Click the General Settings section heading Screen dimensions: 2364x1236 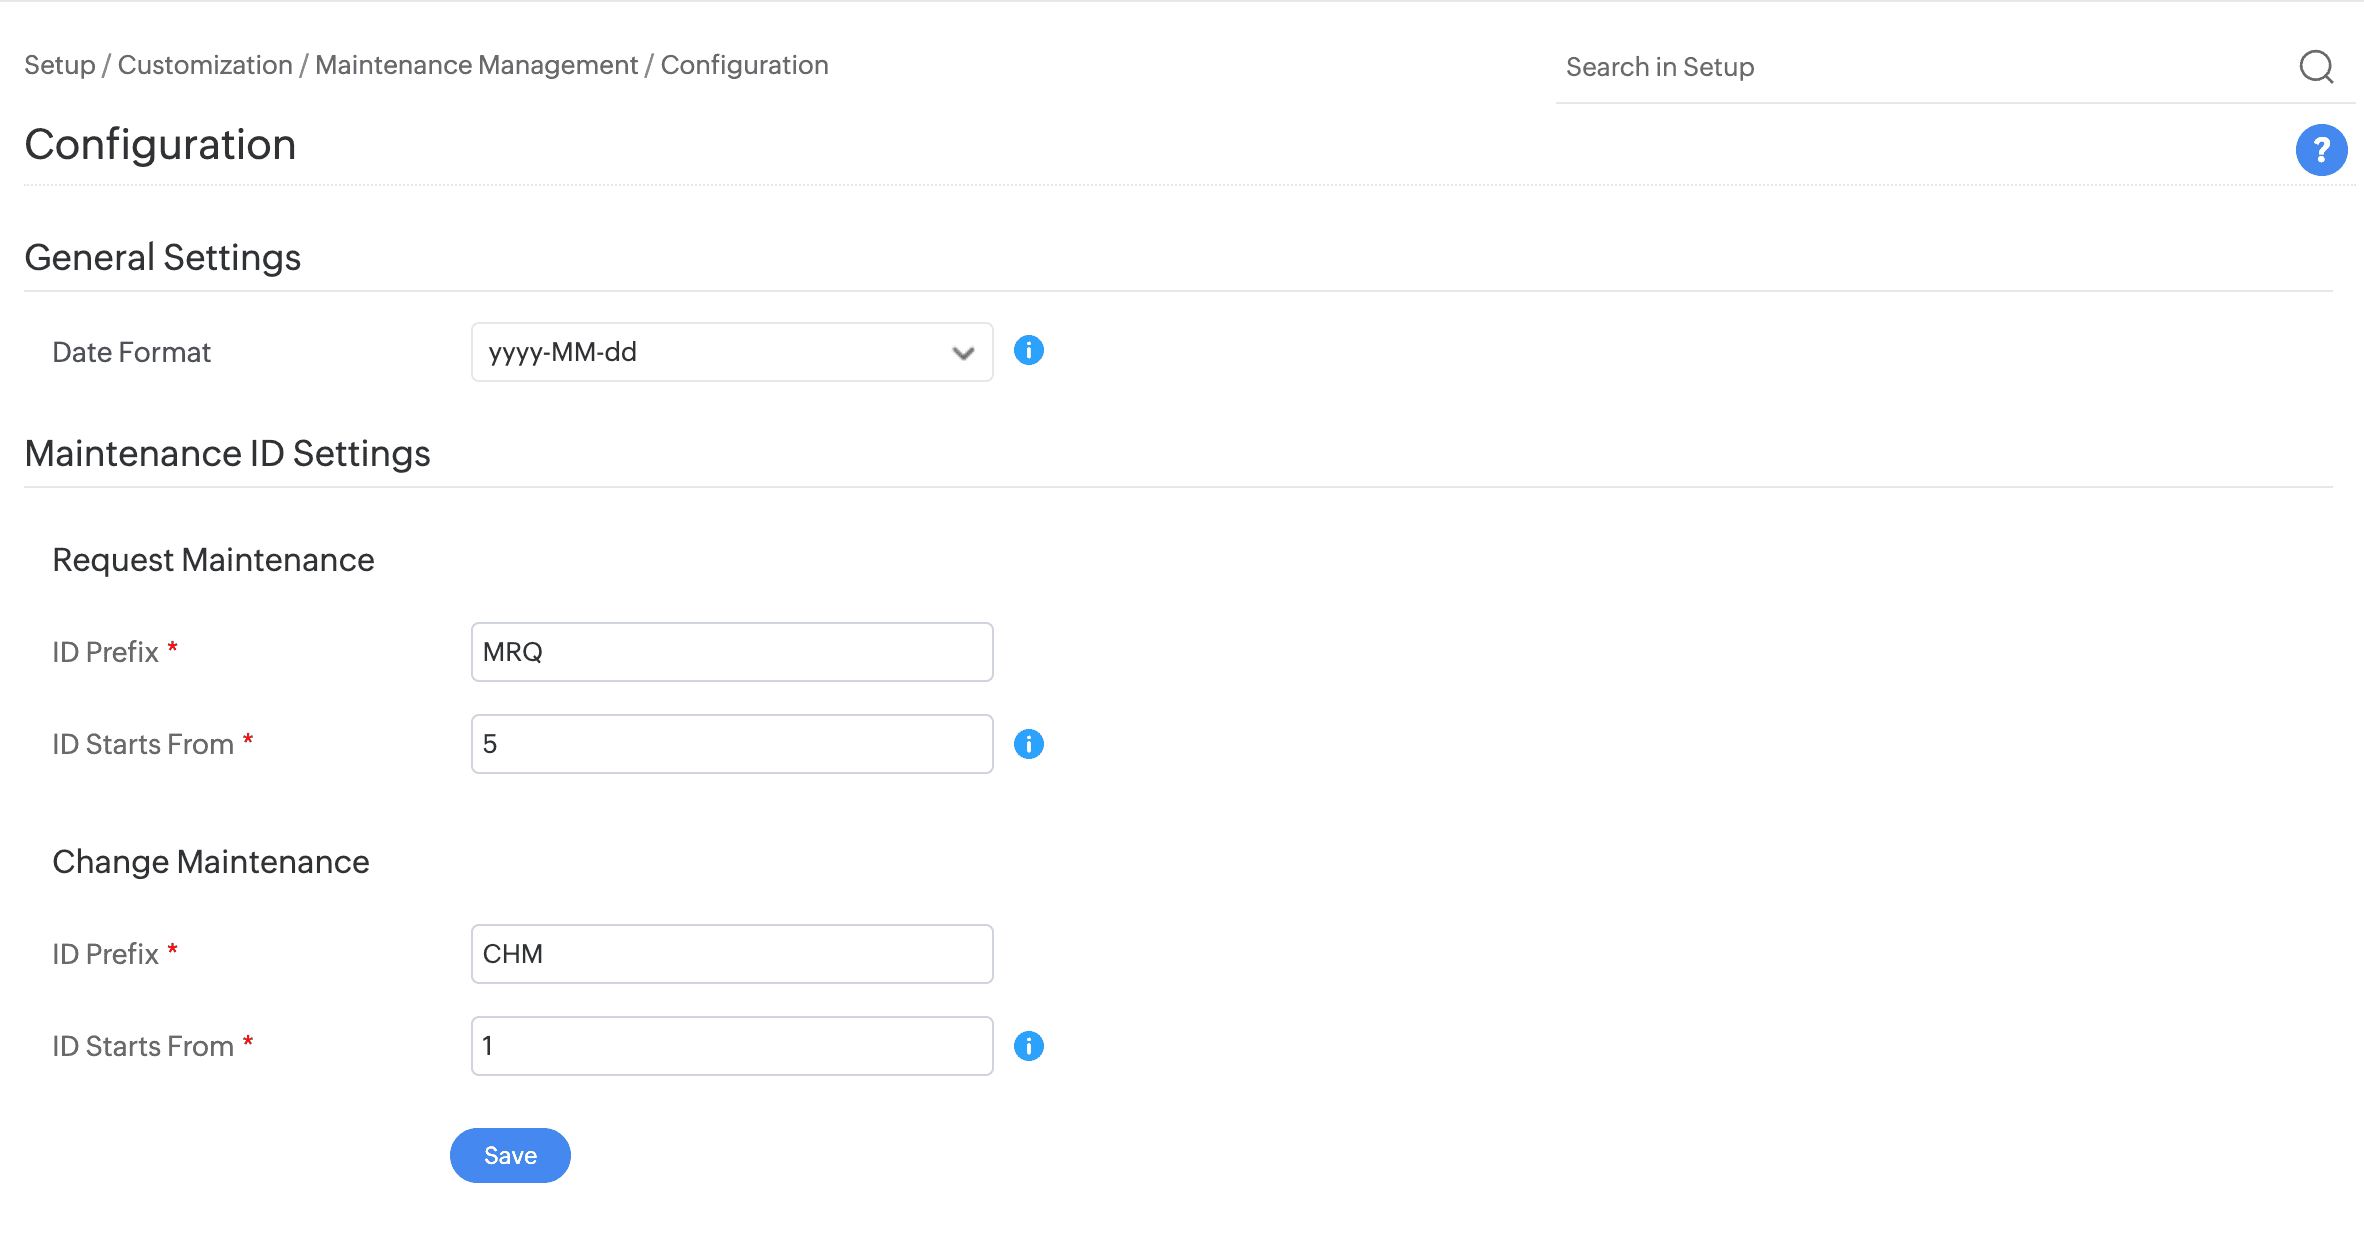click(162, 258)
